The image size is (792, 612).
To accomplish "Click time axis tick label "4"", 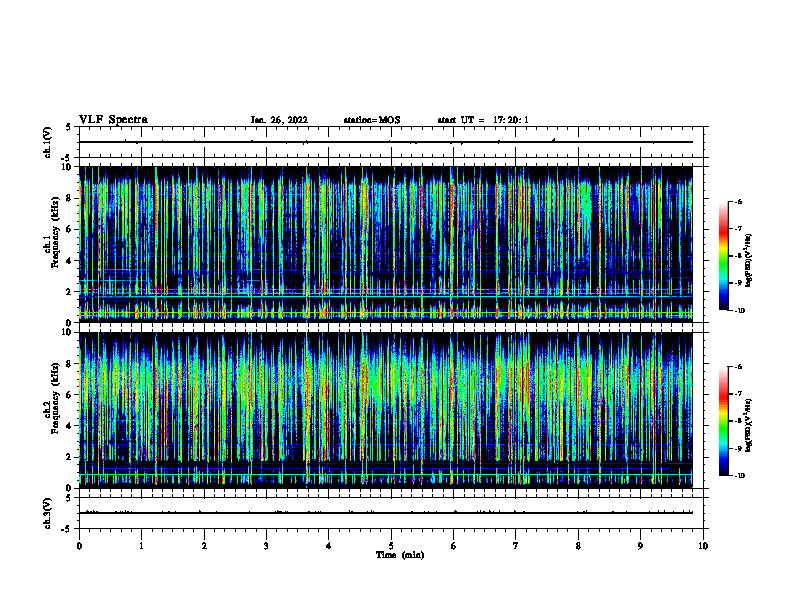I will 329,546.
